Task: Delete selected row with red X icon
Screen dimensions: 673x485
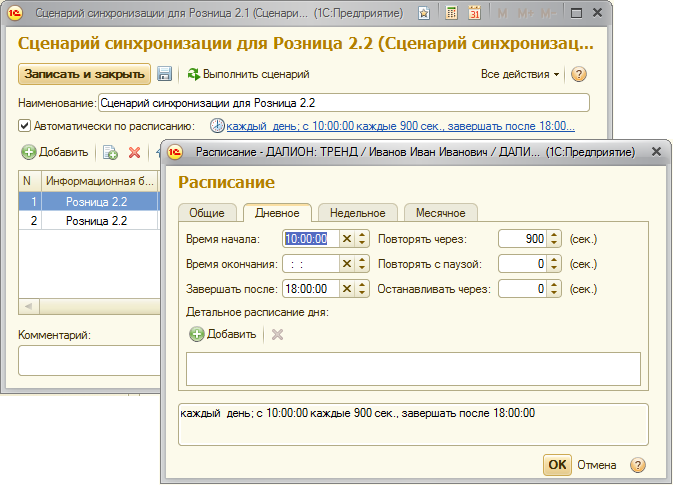Action: point(134,152)
